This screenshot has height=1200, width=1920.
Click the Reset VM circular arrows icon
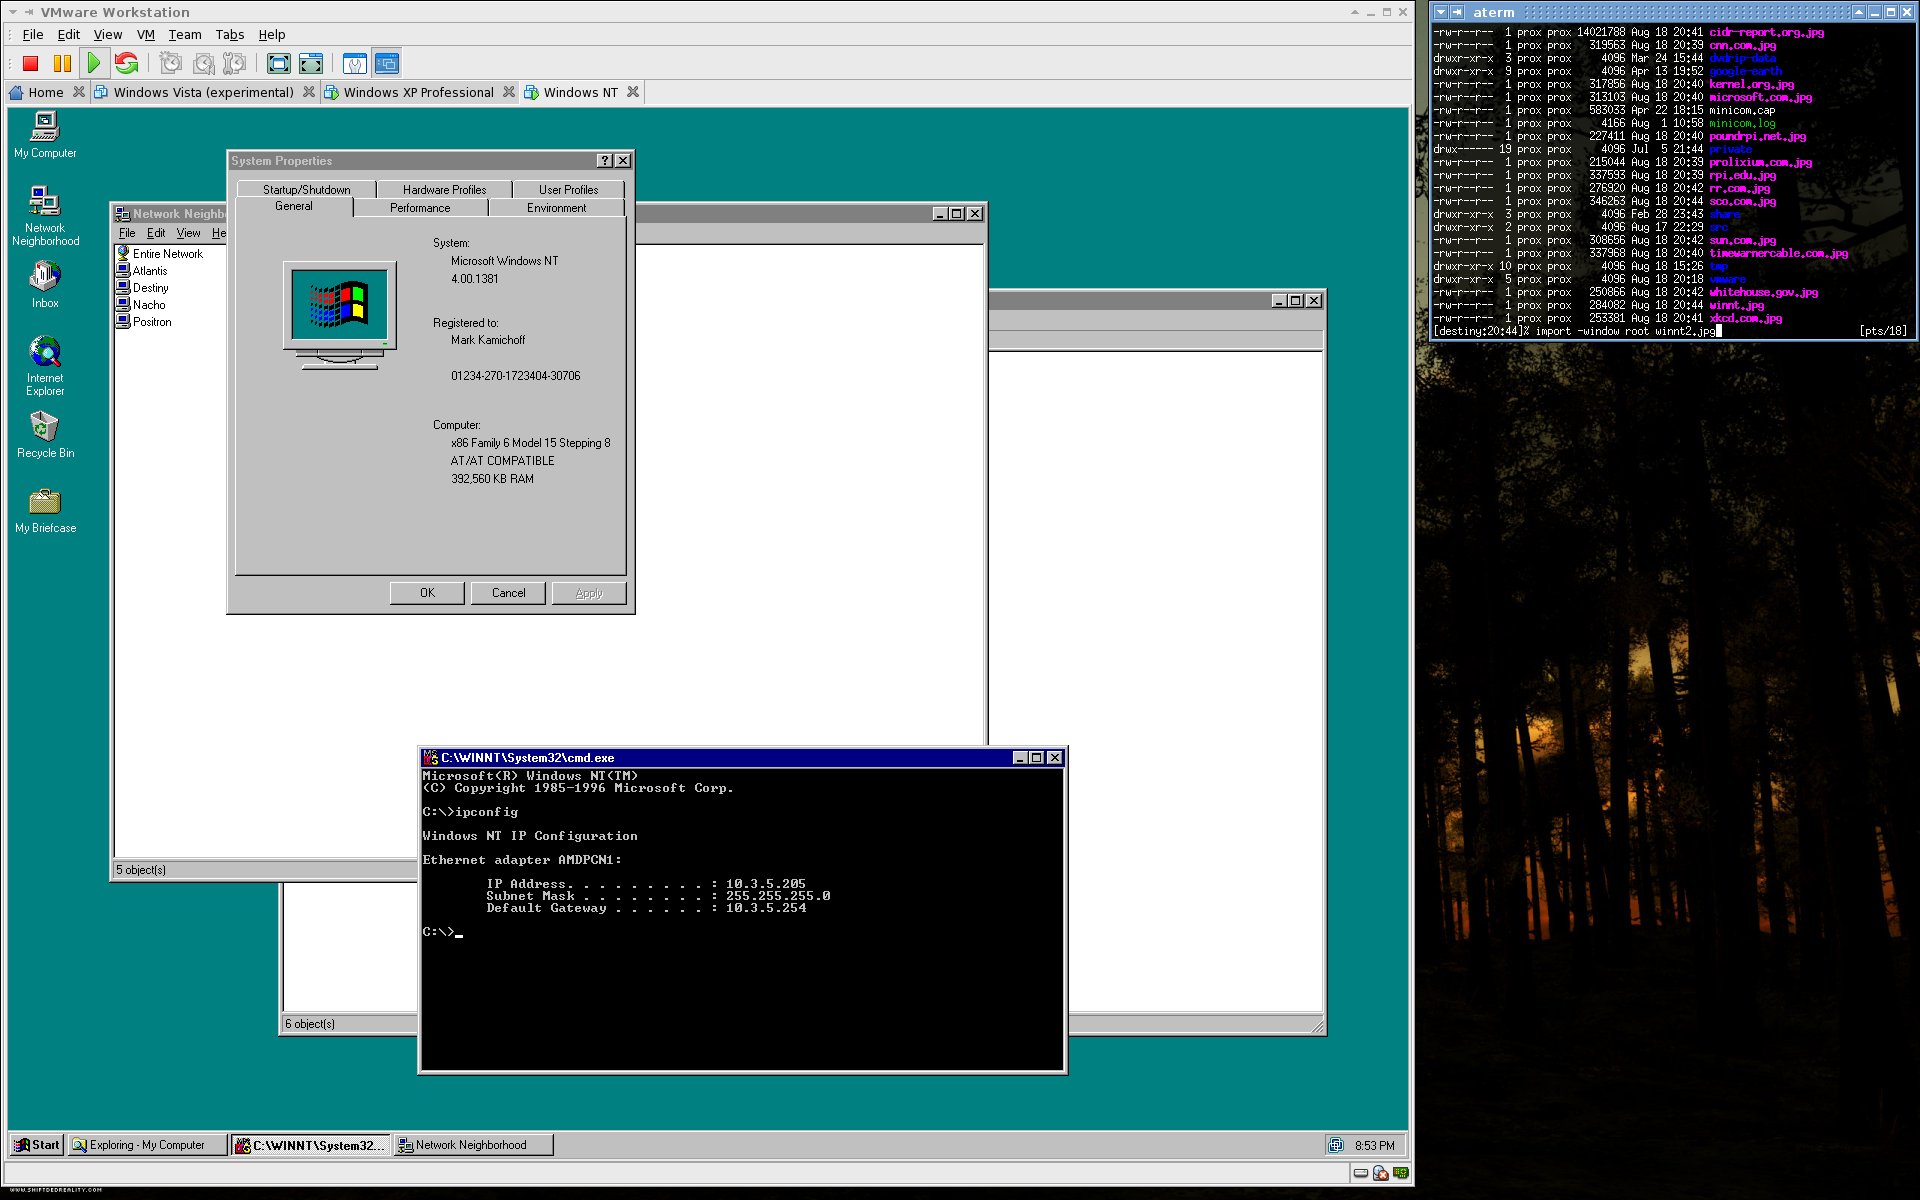click(126, 64)
